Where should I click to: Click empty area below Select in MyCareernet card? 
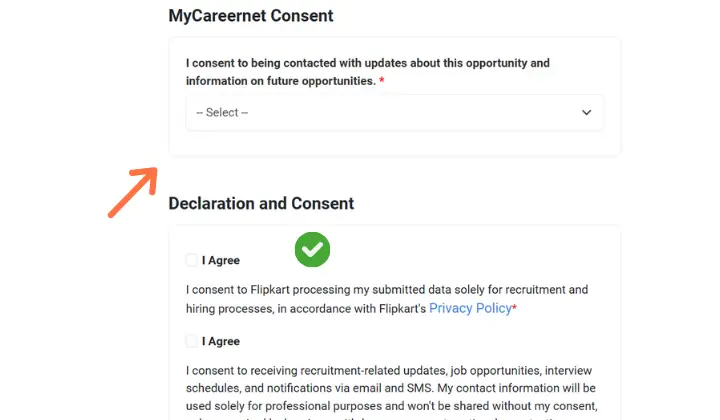point(394,143)
